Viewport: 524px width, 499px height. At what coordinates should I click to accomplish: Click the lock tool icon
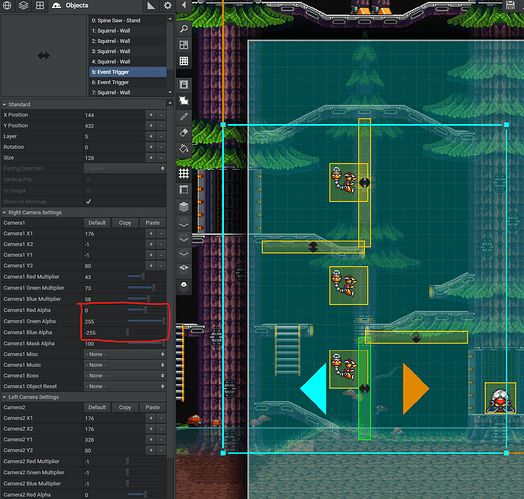tap(184, 85)
